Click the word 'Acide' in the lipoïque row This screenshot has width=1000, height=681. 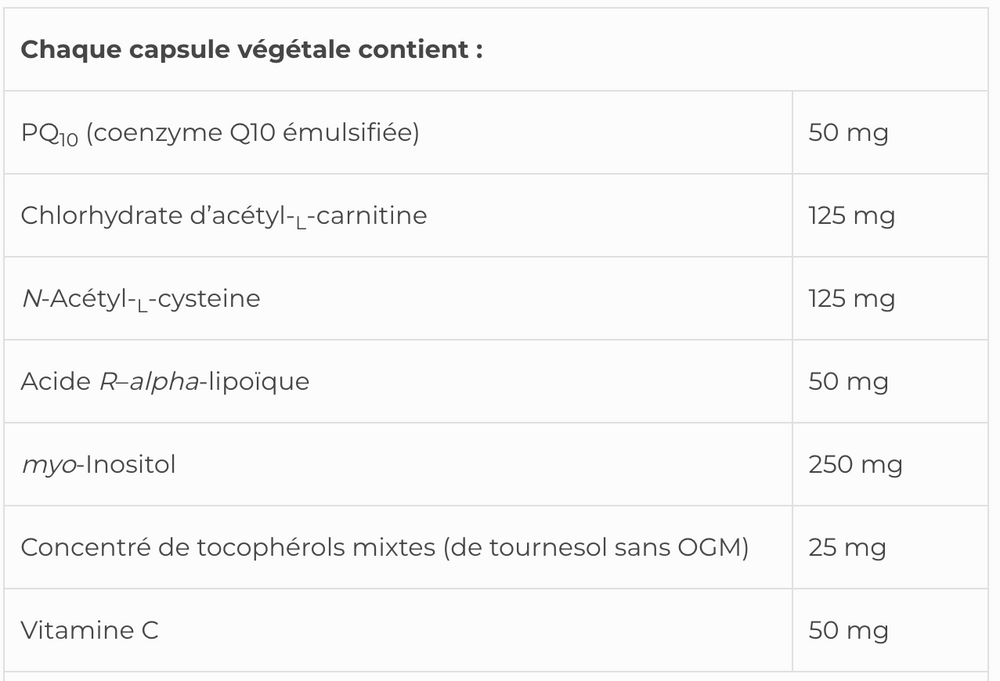[54, 381]
